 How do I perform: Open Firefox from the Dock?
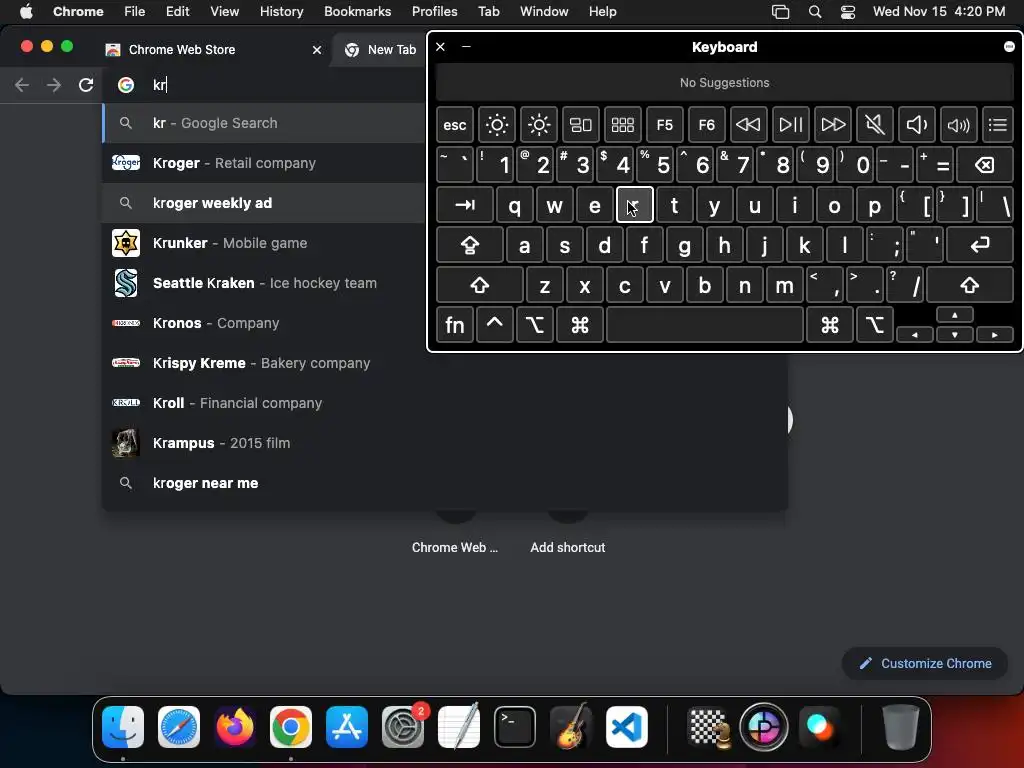point(234,726)
